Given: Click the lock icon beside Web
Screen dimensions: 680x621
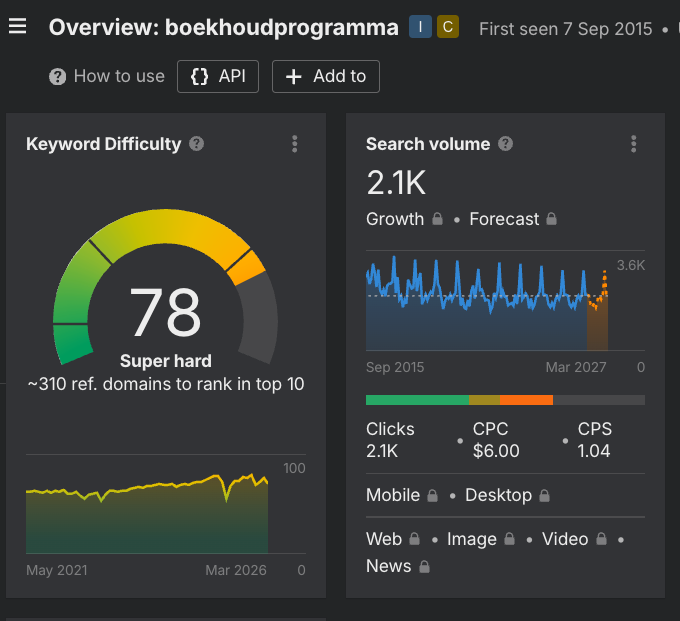Looking at the screenshot, I should [x=415, y=539].
